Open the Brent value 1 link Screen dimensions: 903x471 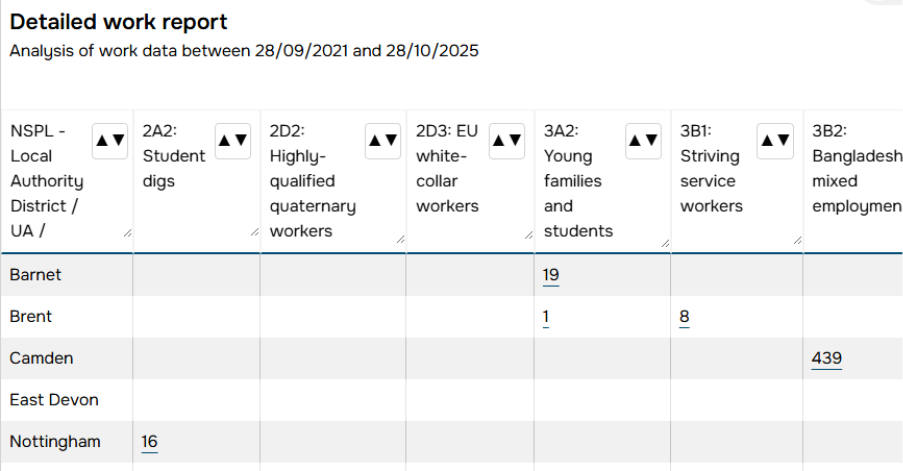coord(547,317)
